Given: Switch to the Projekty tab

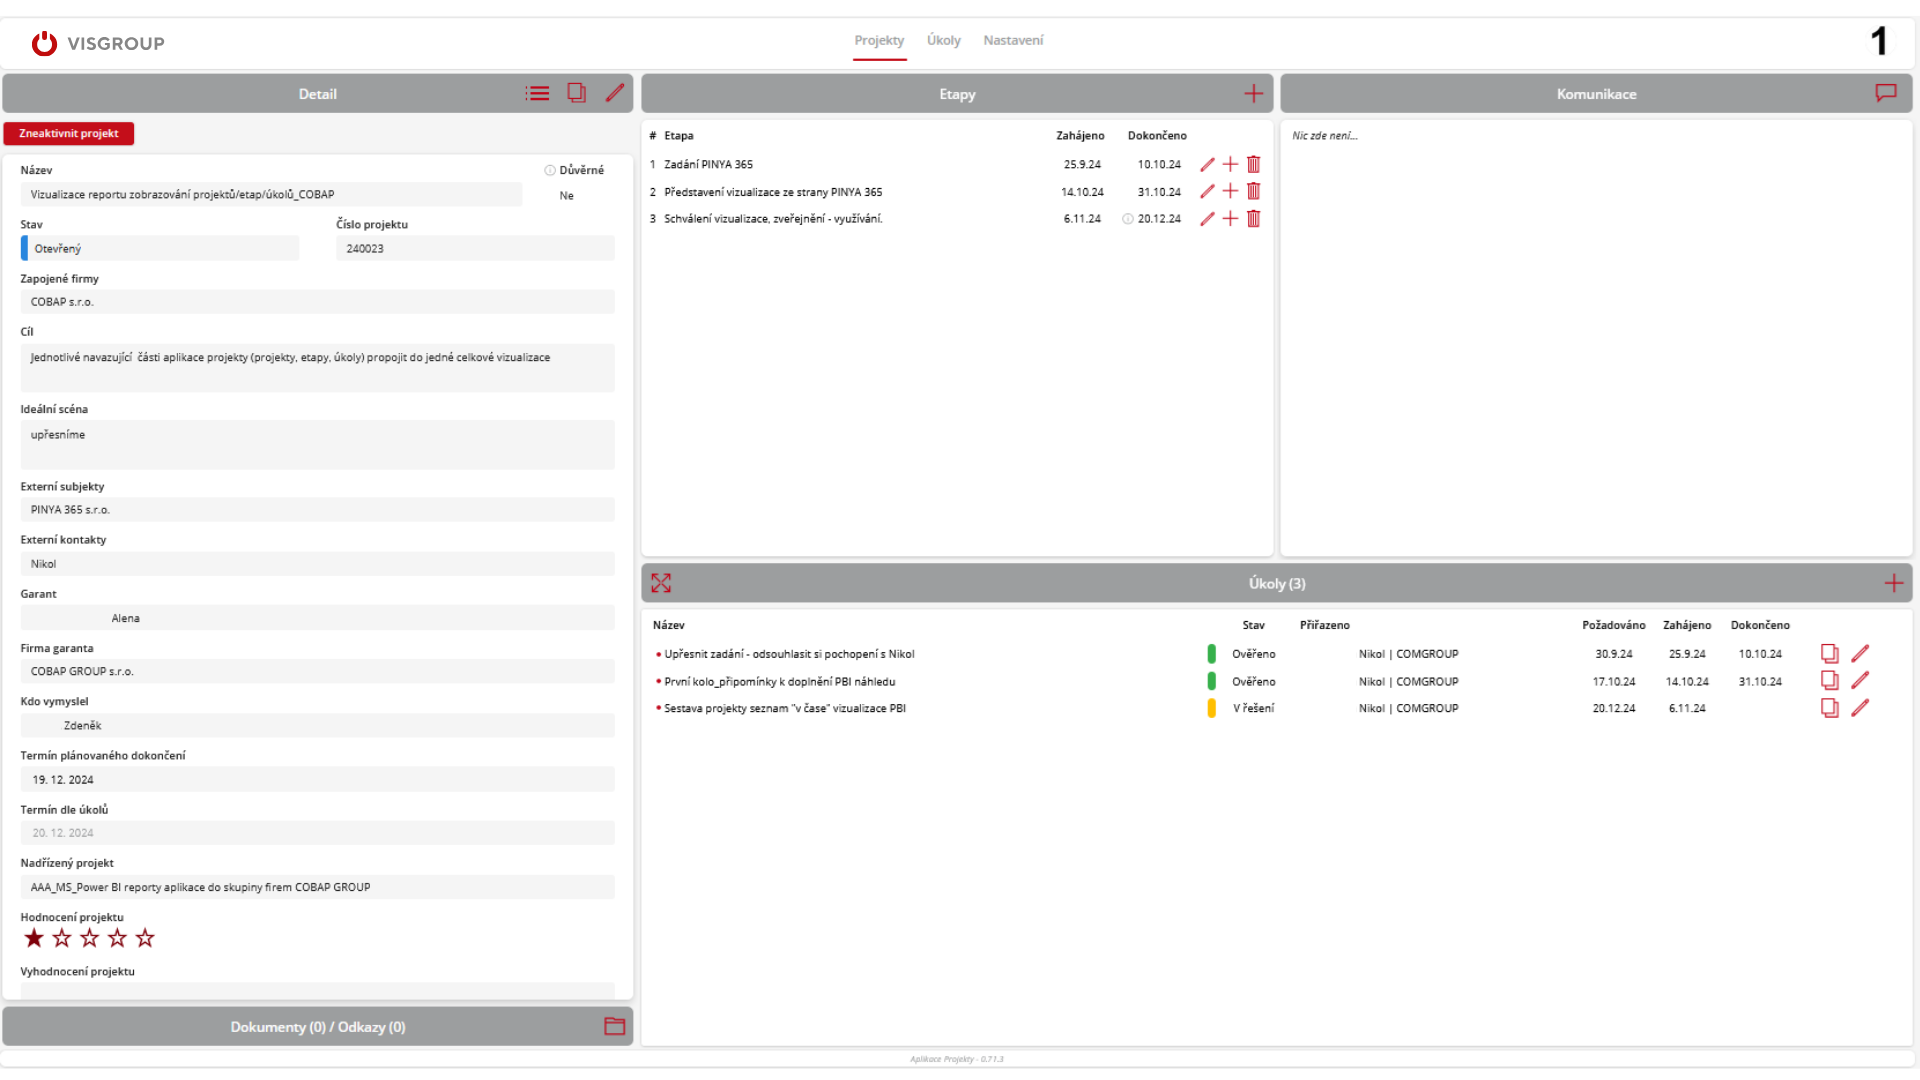Looking at the screenshot, I should click(x=879, y=41).
